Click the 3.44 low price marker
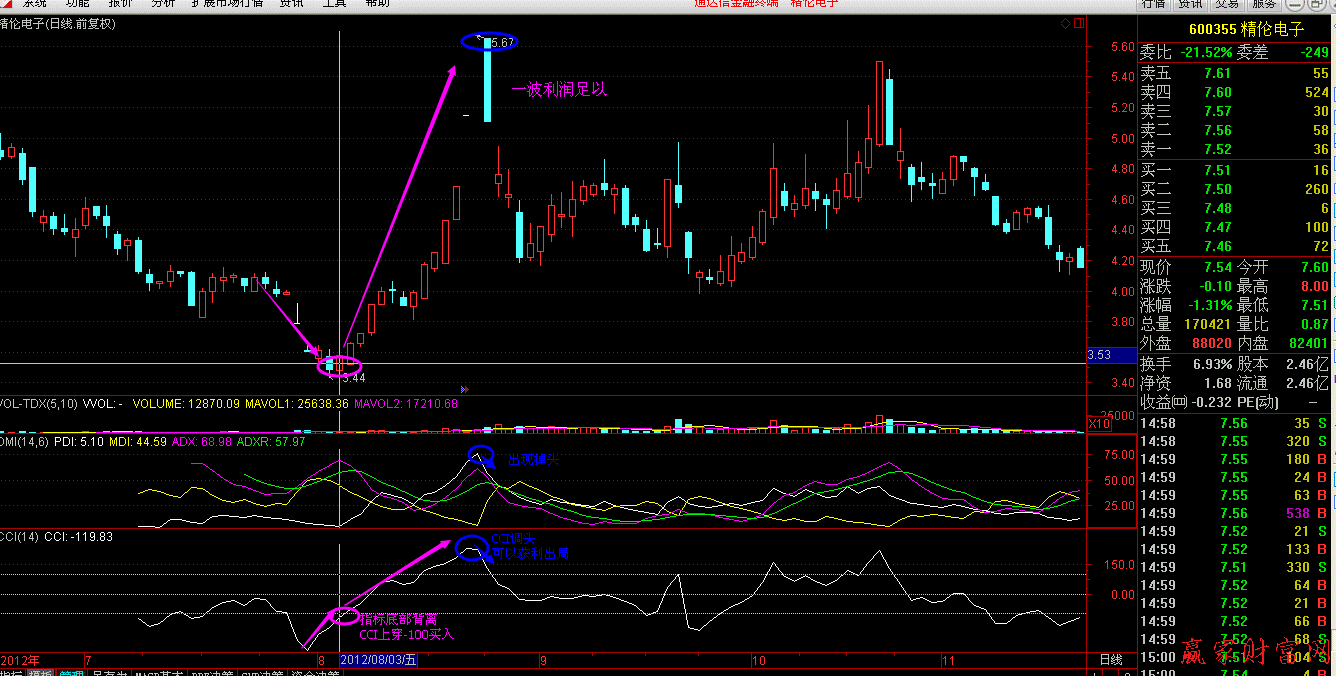The image size is (1336, 676). point(352,378)
